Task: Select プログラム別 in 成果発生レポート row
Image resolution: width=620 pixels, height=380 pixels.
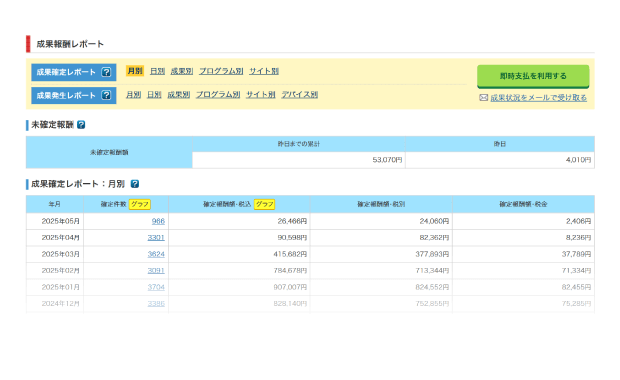Action: tap(218, 95)
